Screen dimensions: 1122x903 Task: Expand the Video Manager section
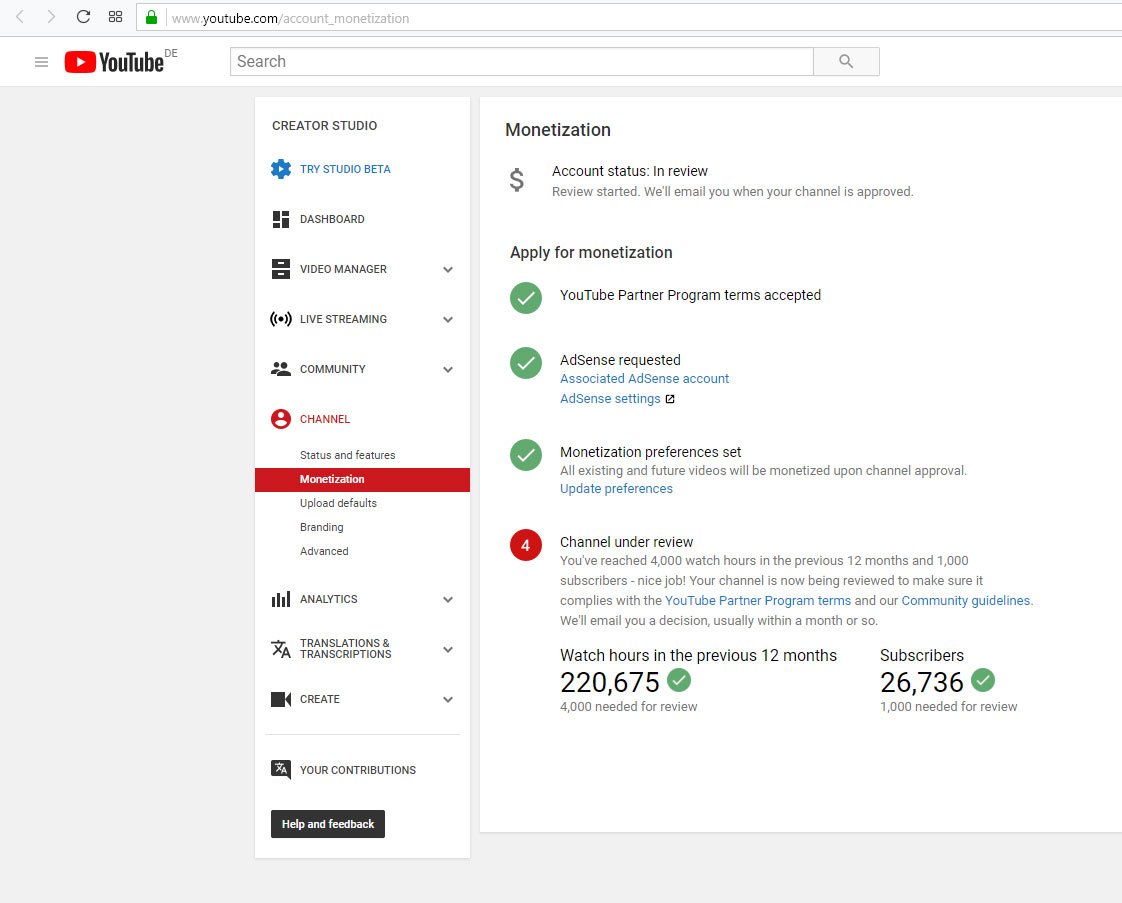(448, 270)
